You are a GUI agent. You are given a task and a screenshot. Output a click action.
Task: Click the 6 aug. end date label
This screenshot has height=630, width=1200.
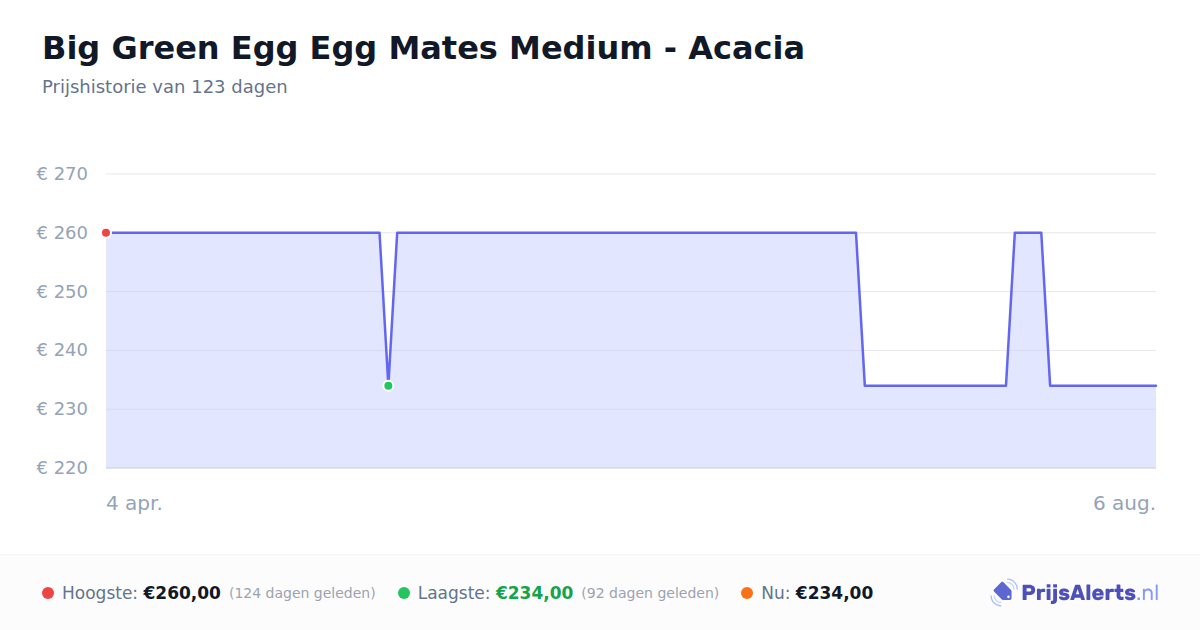tap(1124, 504)
